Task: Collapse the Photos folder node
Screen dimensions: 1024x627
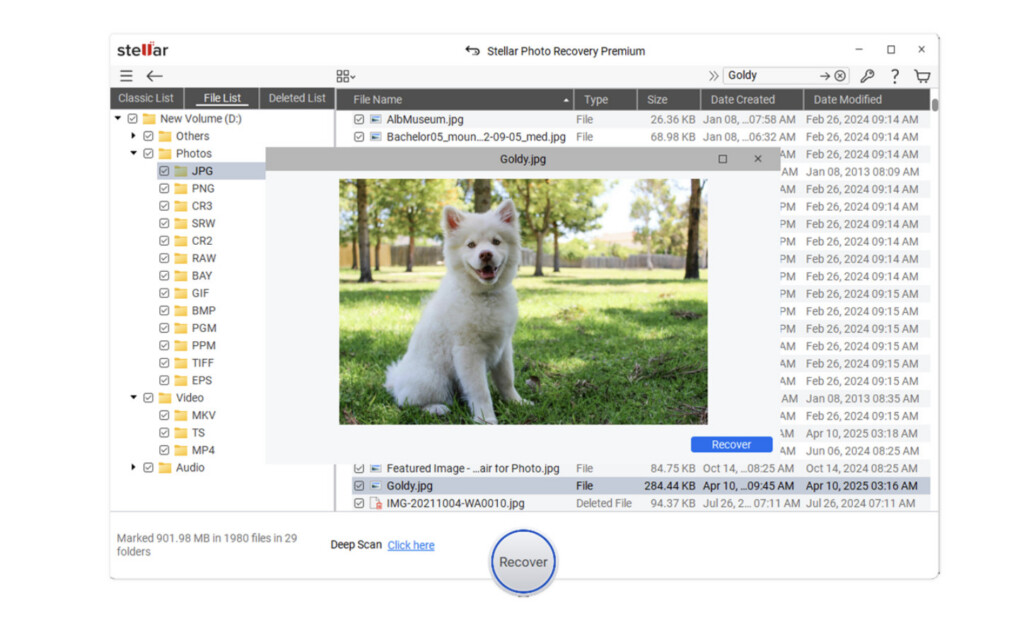Action: (x=133, y=153)
